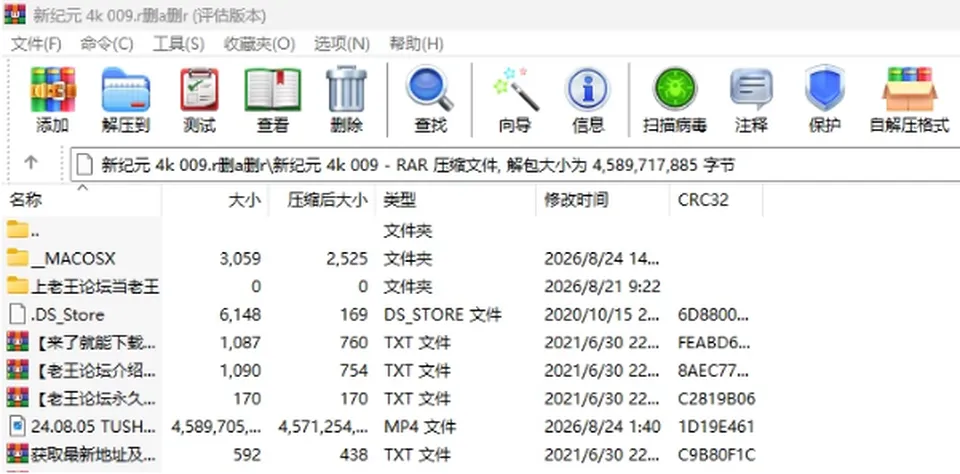Click the 2026/8/24 1:40 date cell

click(602, 426)
